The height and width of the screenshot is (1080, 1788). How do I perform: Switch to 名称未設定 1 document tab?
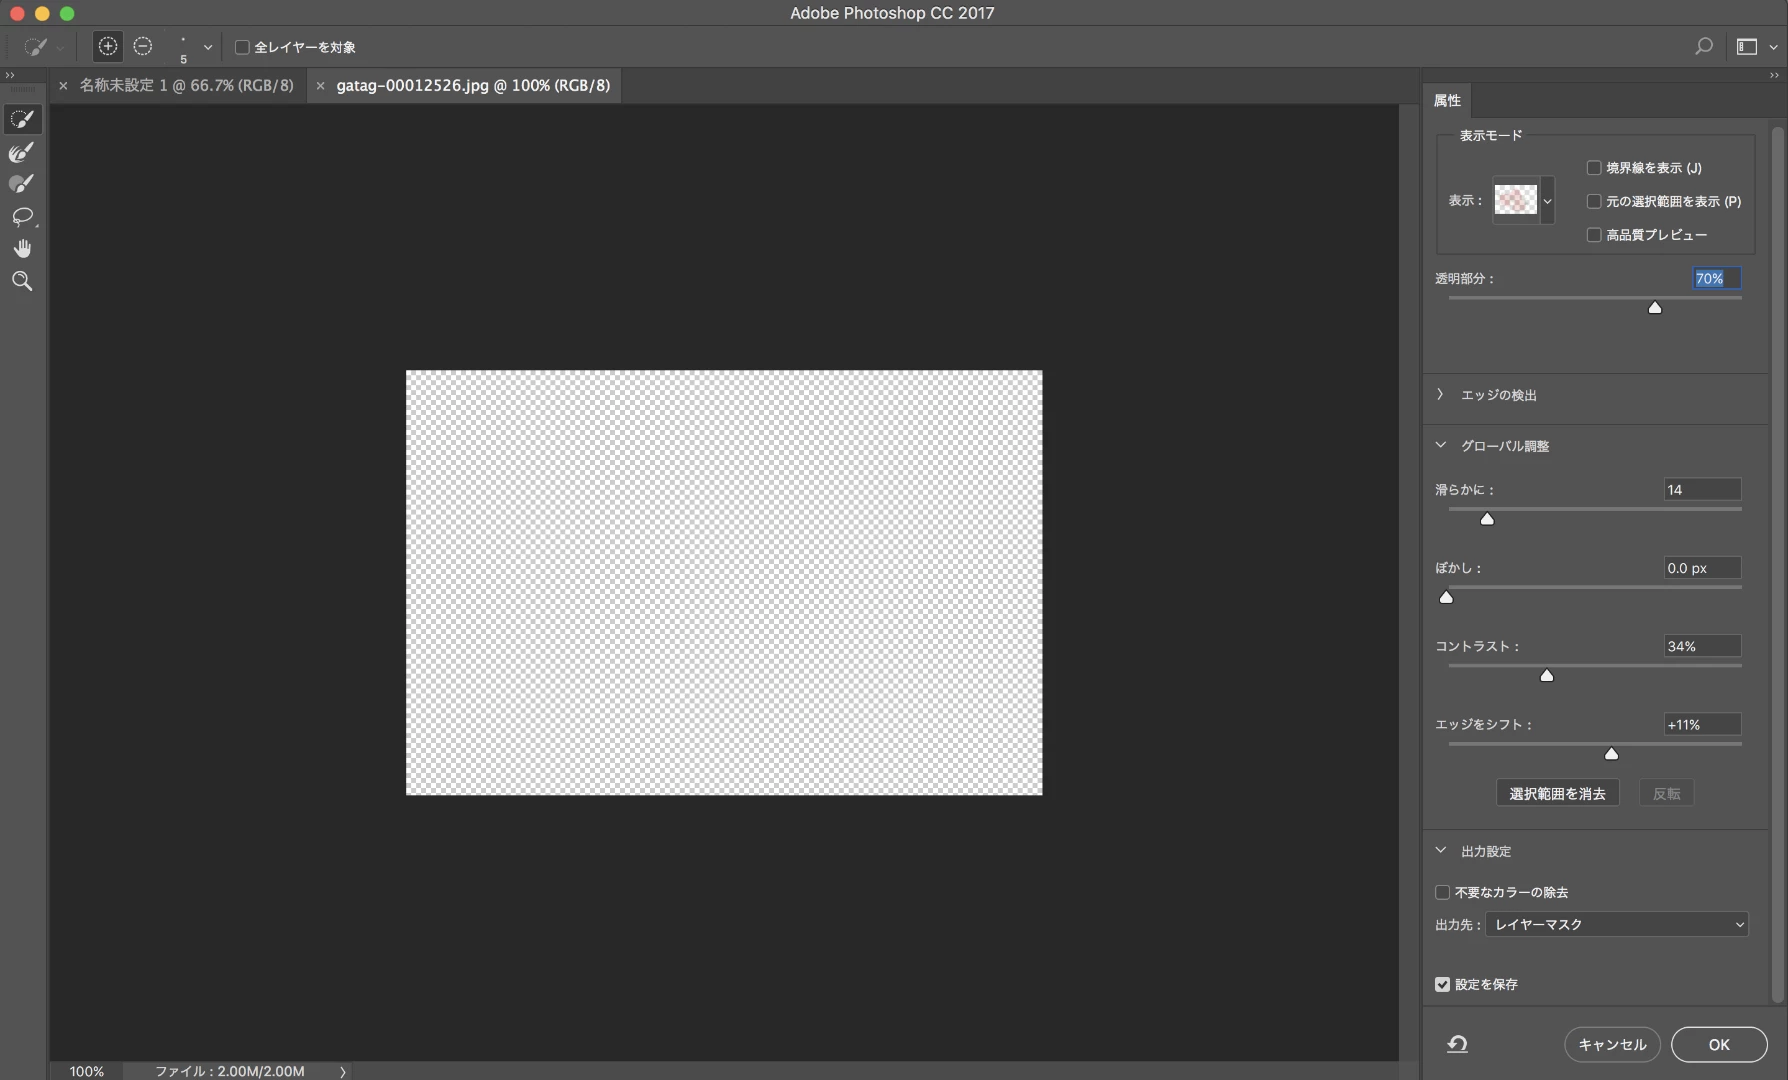(187, 86)
